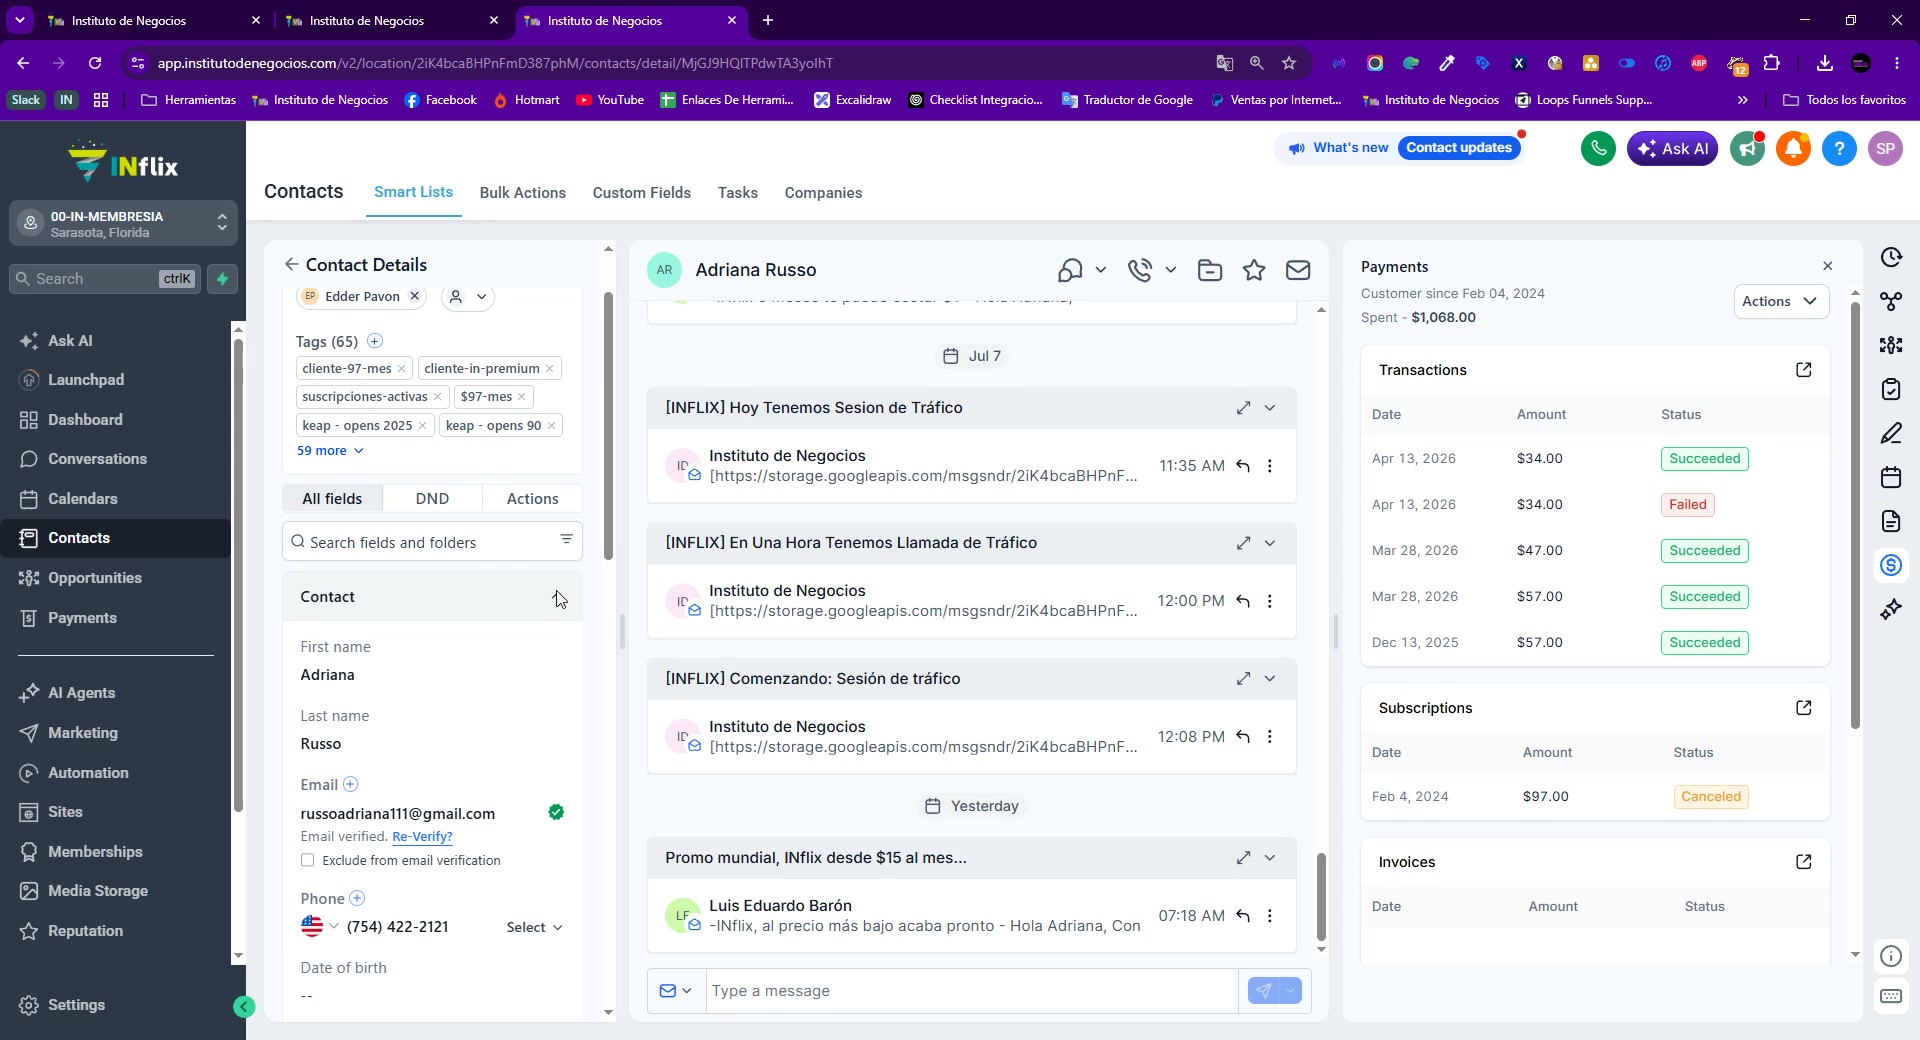Open the blue help question mark icon

[x=1839, y=149]
